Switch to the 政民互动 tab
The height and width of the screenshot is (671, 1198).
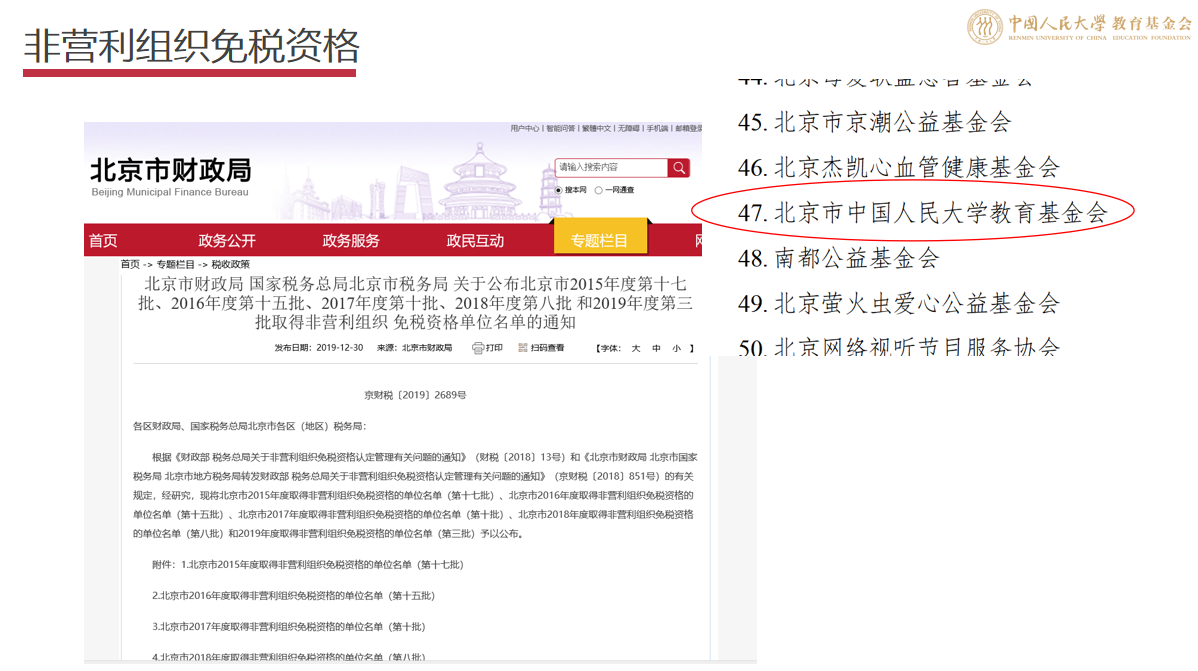[475, 240]
